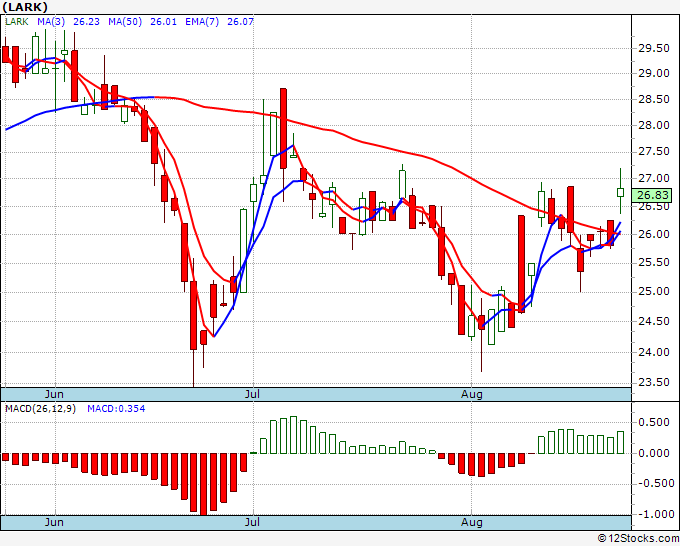Click the 27.00 price axis label
Screen dimensions: 680x546
(x=654, y=178)
